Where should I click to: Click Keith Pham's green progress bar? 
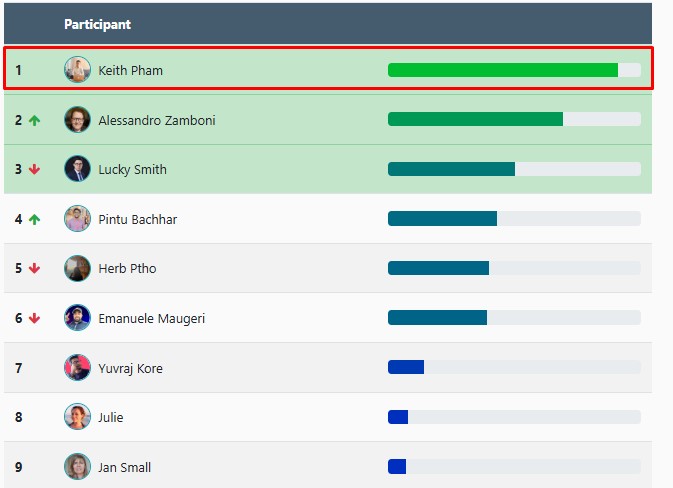coord(502,70)
